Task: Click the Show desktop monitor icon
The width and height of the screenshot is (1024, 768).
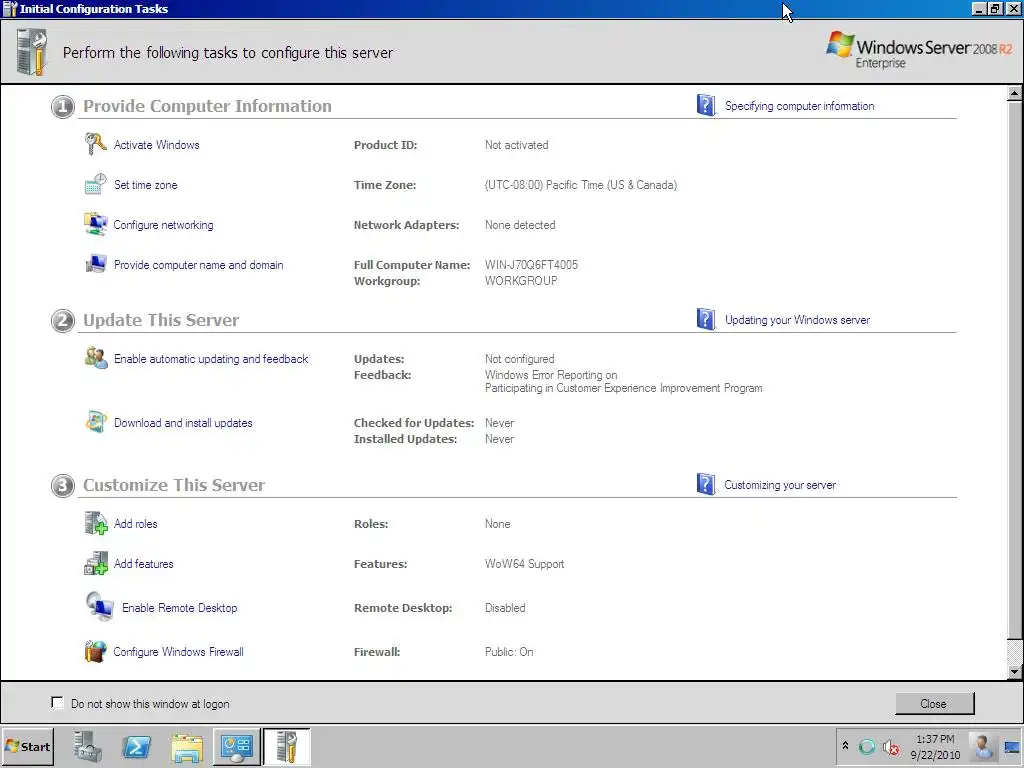Action: (x=1013, y=747)
